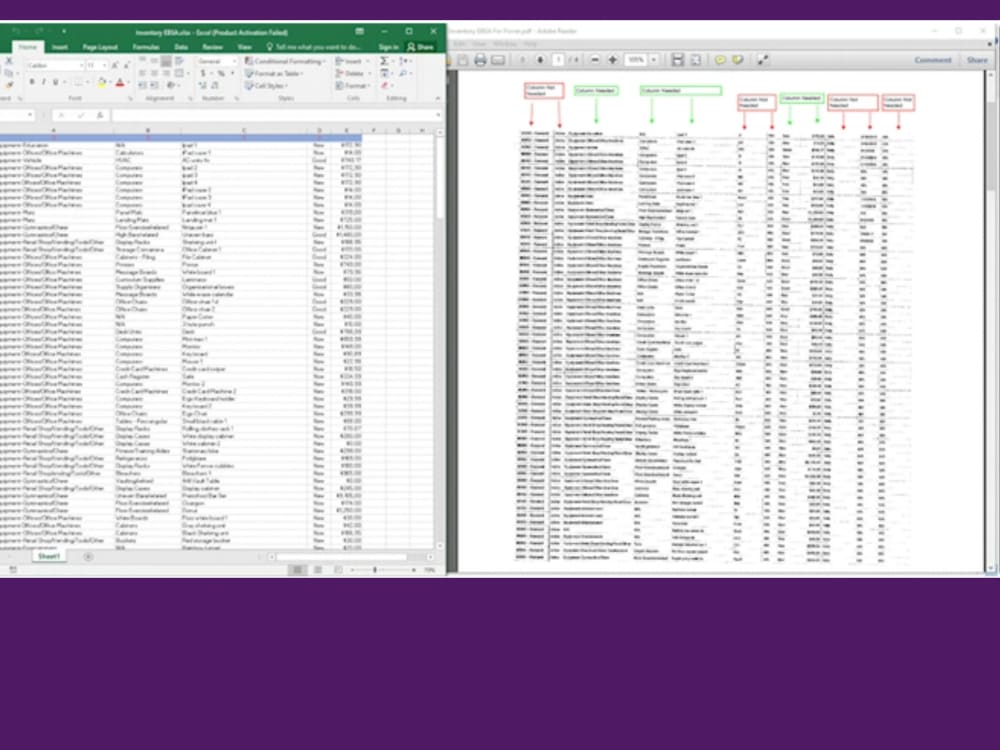Apply the yellow Fill Color bucket
Screen dimensions: 1000x750
(101, 83)
